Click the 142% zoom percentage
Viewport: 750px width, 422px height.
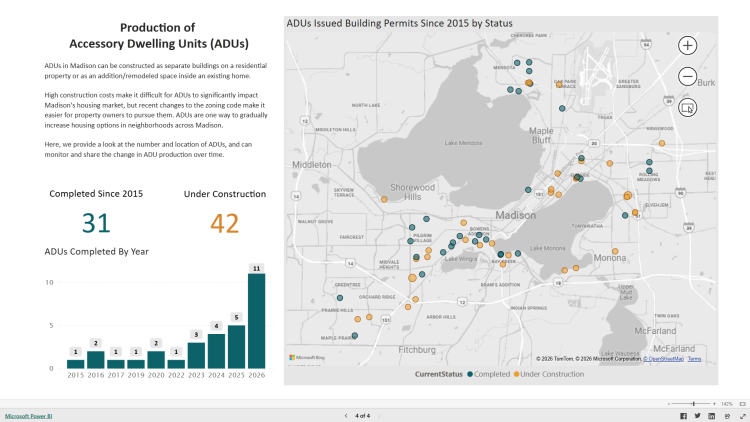[727, 404]
